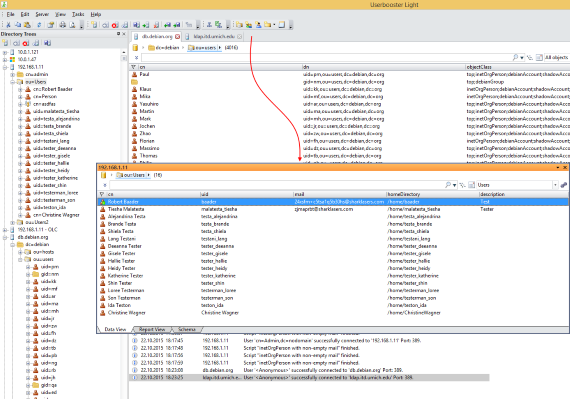Click the New Server icon in the main toolbar

point(94,25)
